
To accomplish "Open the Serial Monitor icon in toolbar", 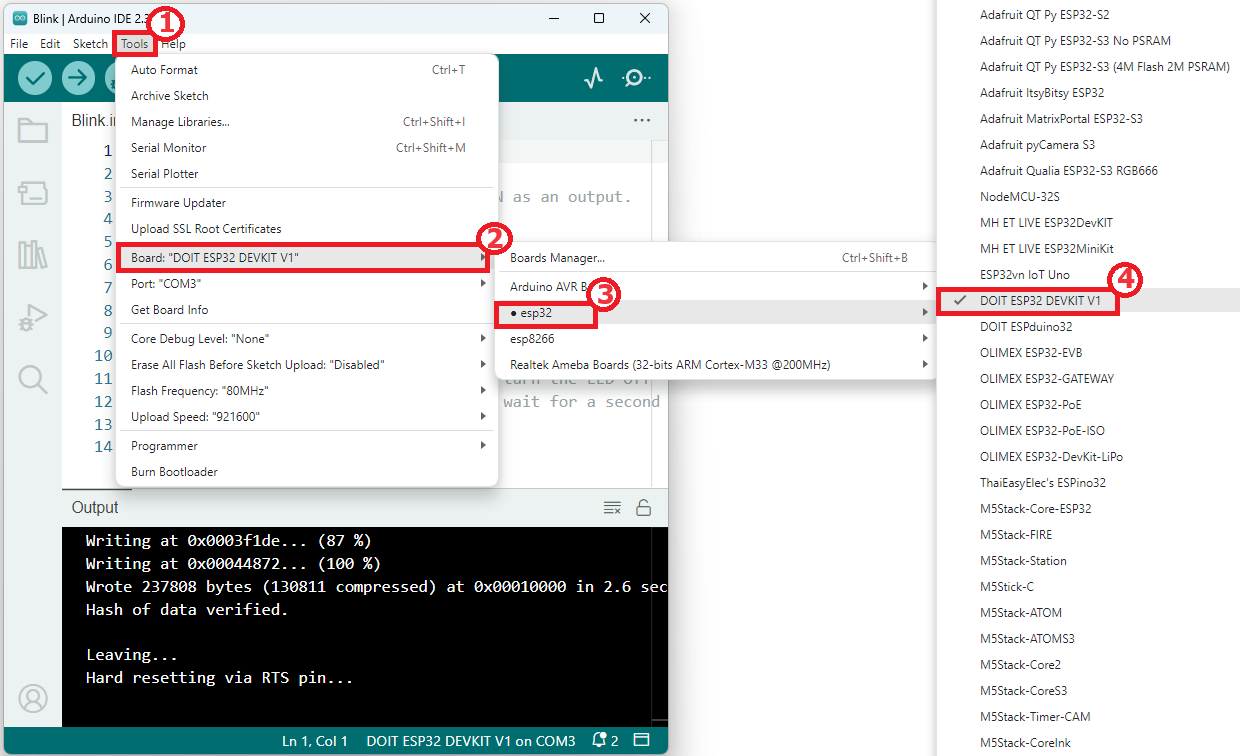I will click(x=636, y=78).
